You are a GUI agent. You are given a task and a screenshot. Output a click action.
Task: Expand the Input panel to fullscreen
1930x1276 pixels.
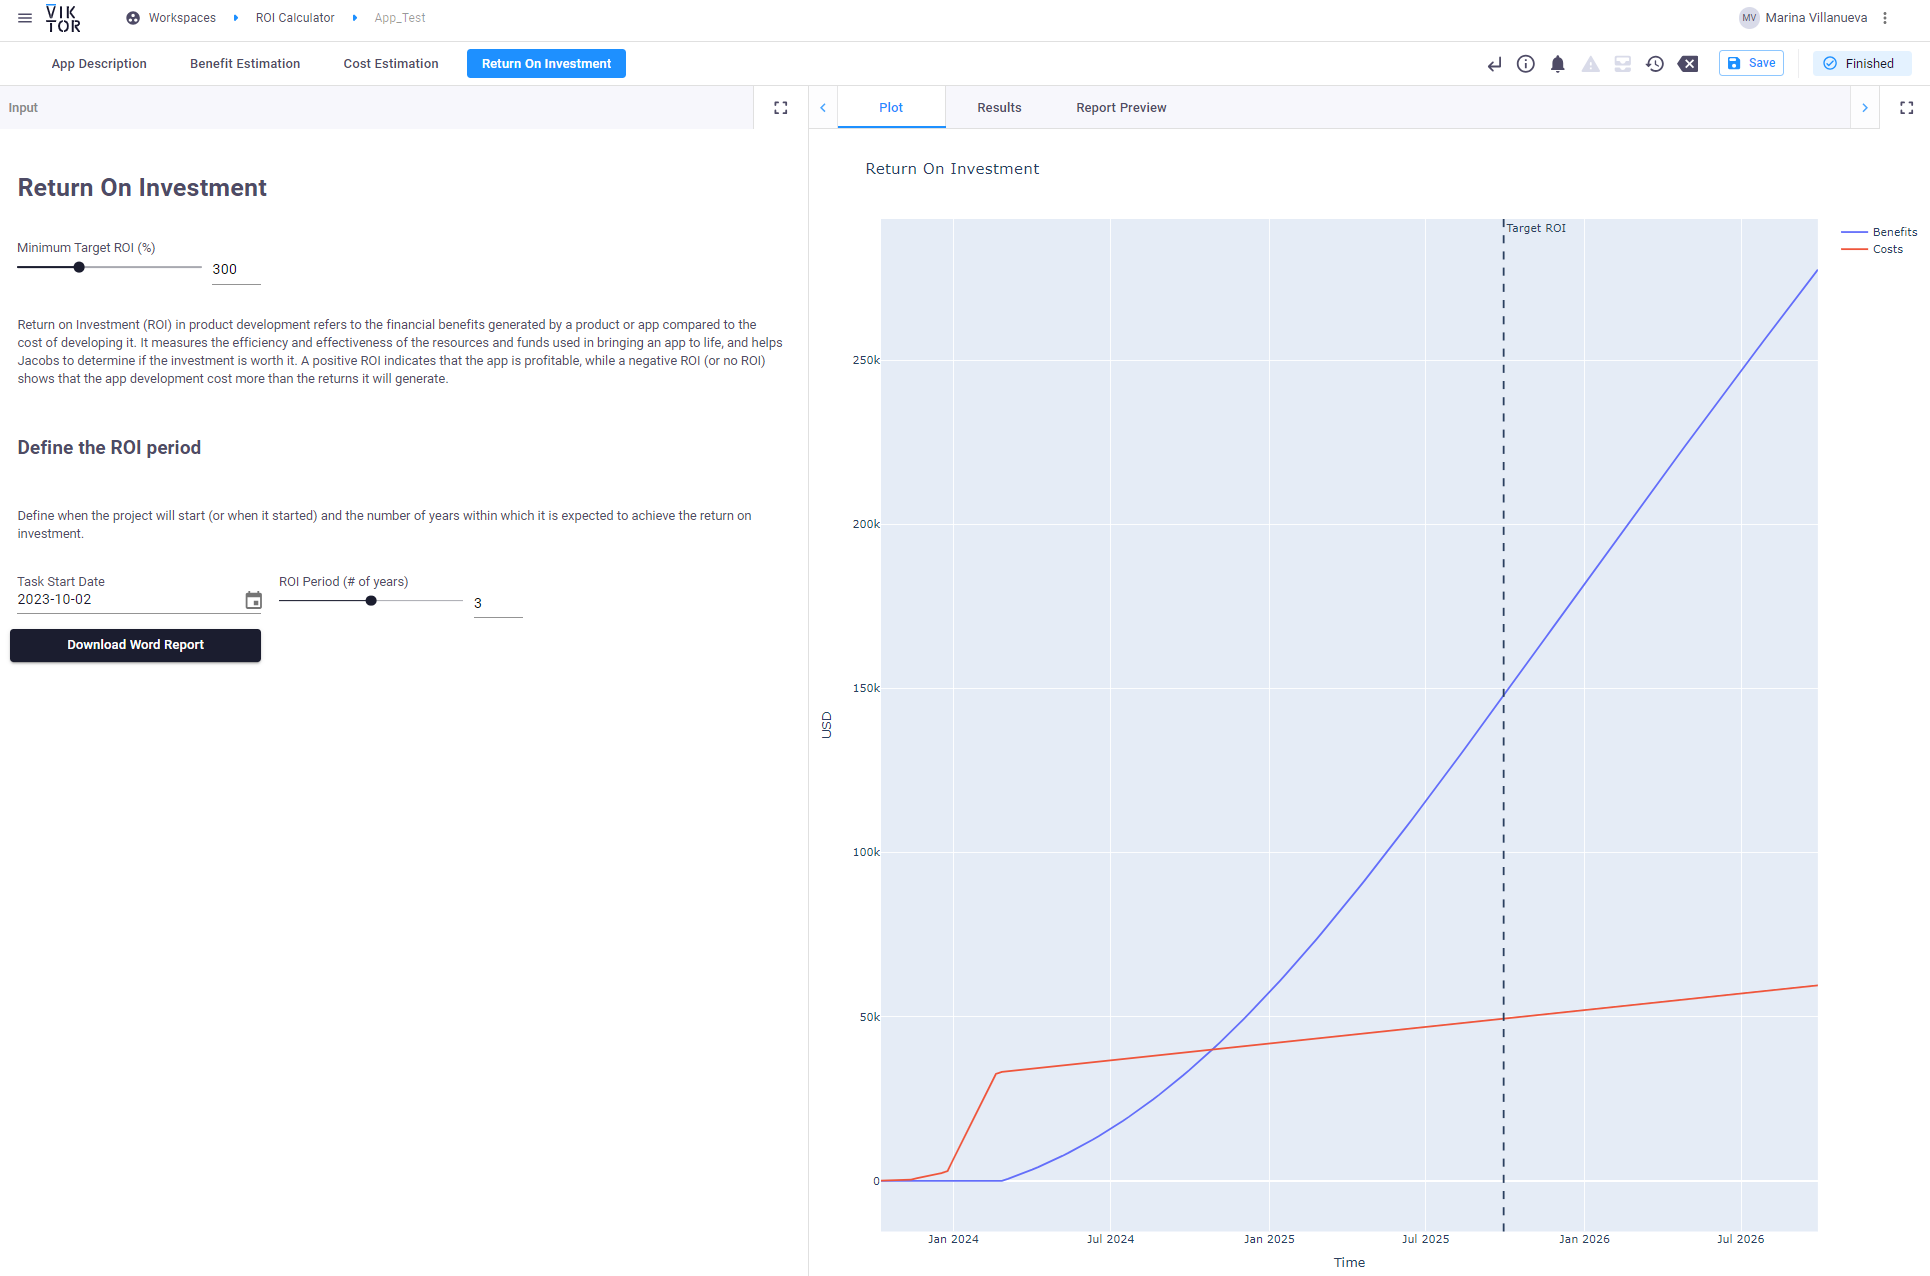coord(781,108)
